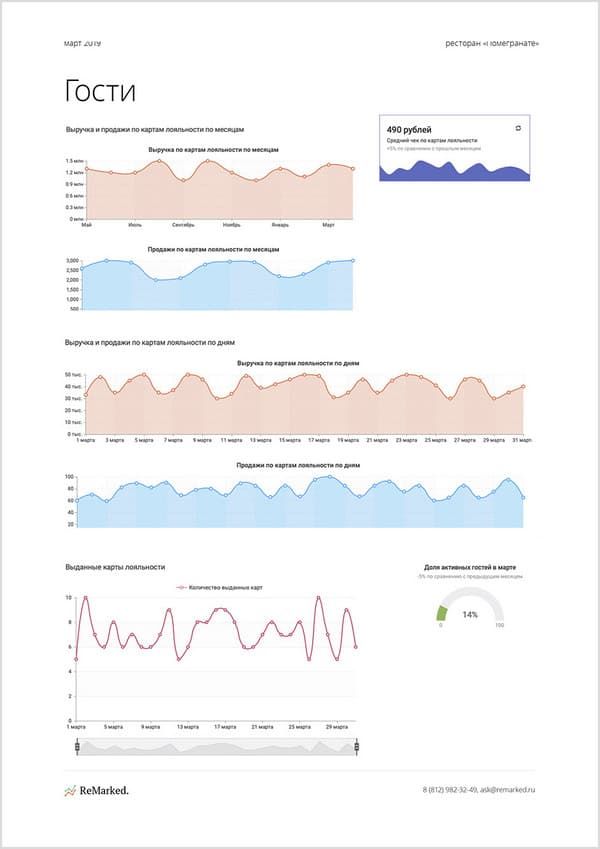Grab right handle of the date range slider
This screenshot has width=600, height=849.
pyautogui.click(x=356, y=747)
